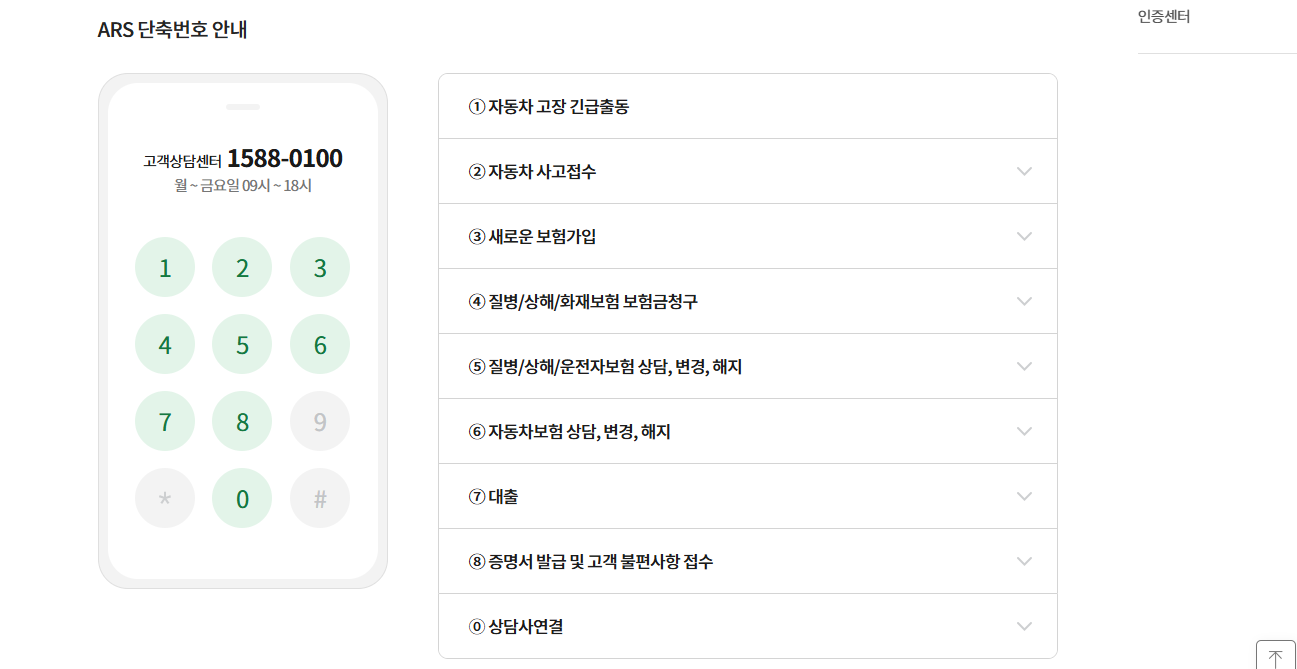Expand the 새로운 보험가입 chevron
This screenshot has width=1297, height=669.
1024,236
